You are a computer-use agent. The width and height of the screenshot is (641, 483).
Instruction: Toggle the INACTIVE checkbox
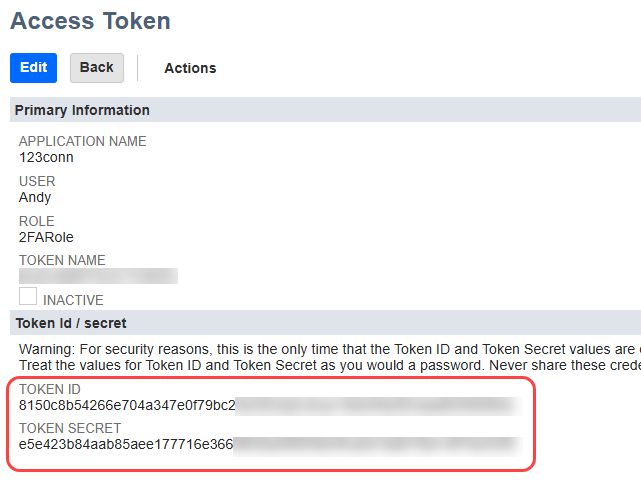pos(28,297)
